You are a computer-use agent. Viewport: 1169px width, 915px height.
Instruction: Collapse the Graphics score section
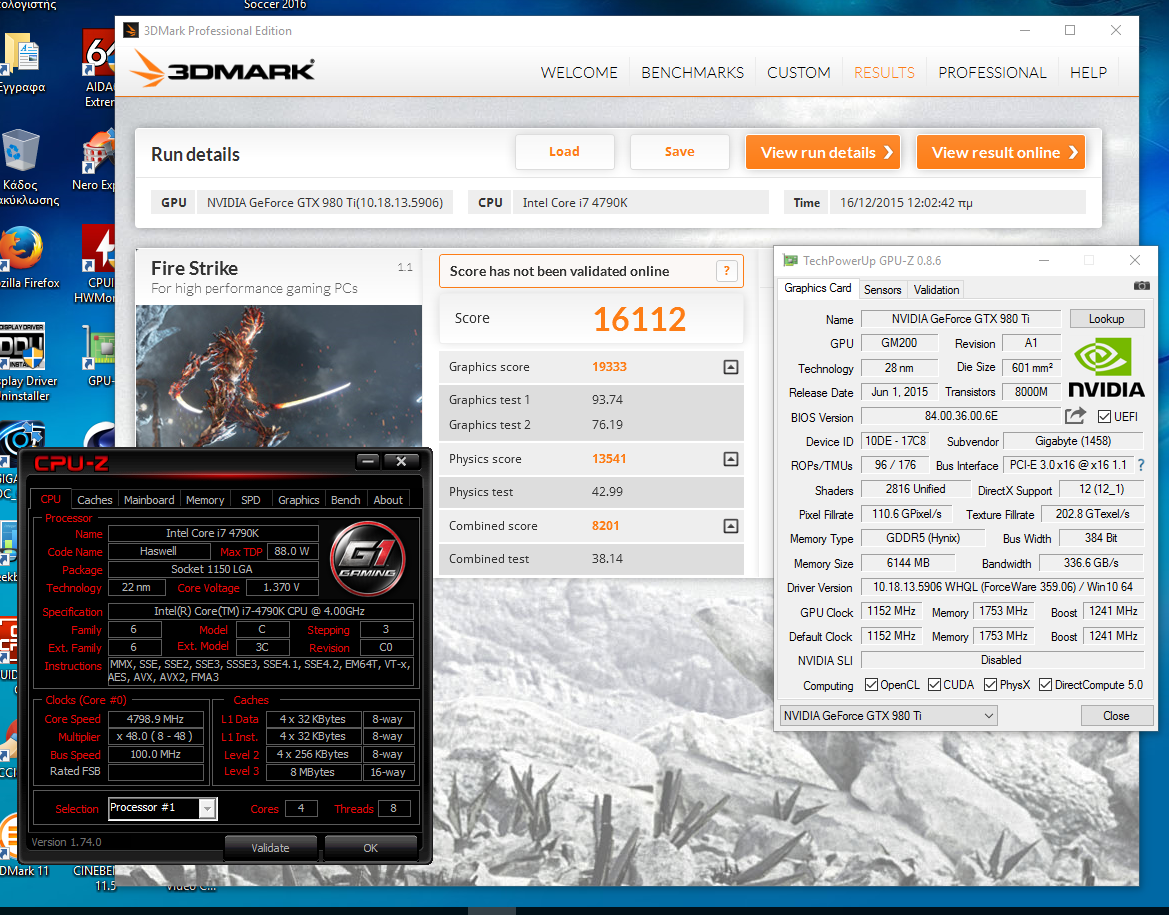tap(731, 367)
